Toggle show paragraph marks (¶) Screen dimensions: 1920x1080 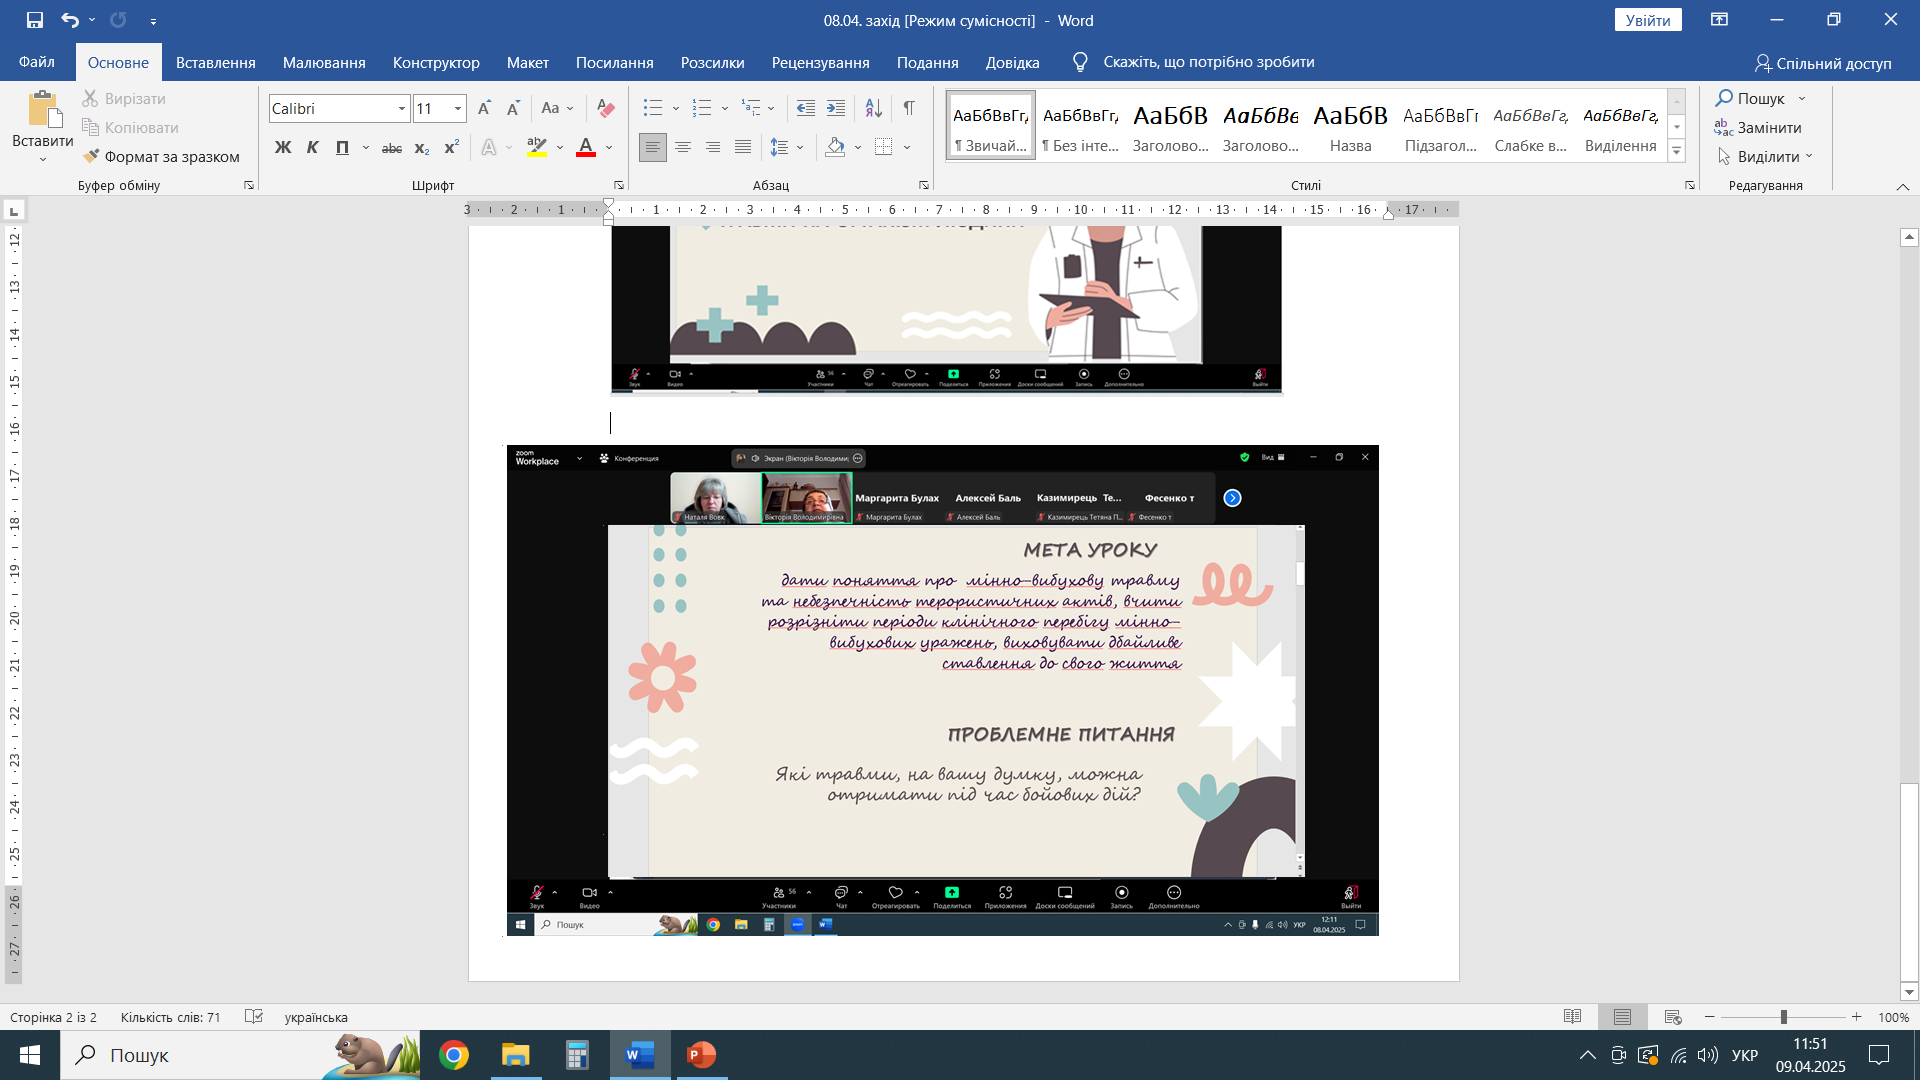coord(908,108)
